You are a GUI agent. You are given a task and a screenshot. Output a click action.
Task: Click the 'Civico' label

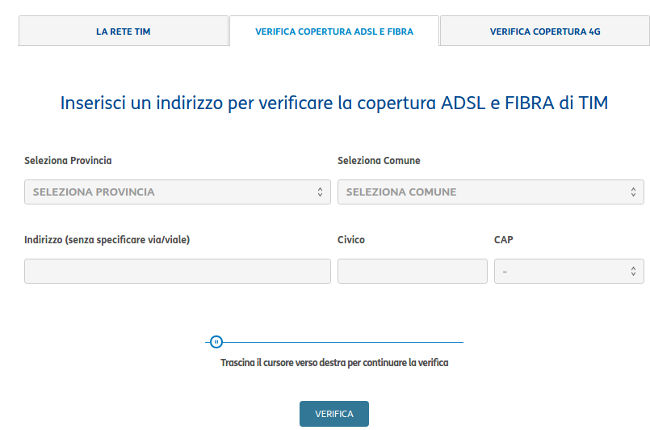click(x=351, y=240)
